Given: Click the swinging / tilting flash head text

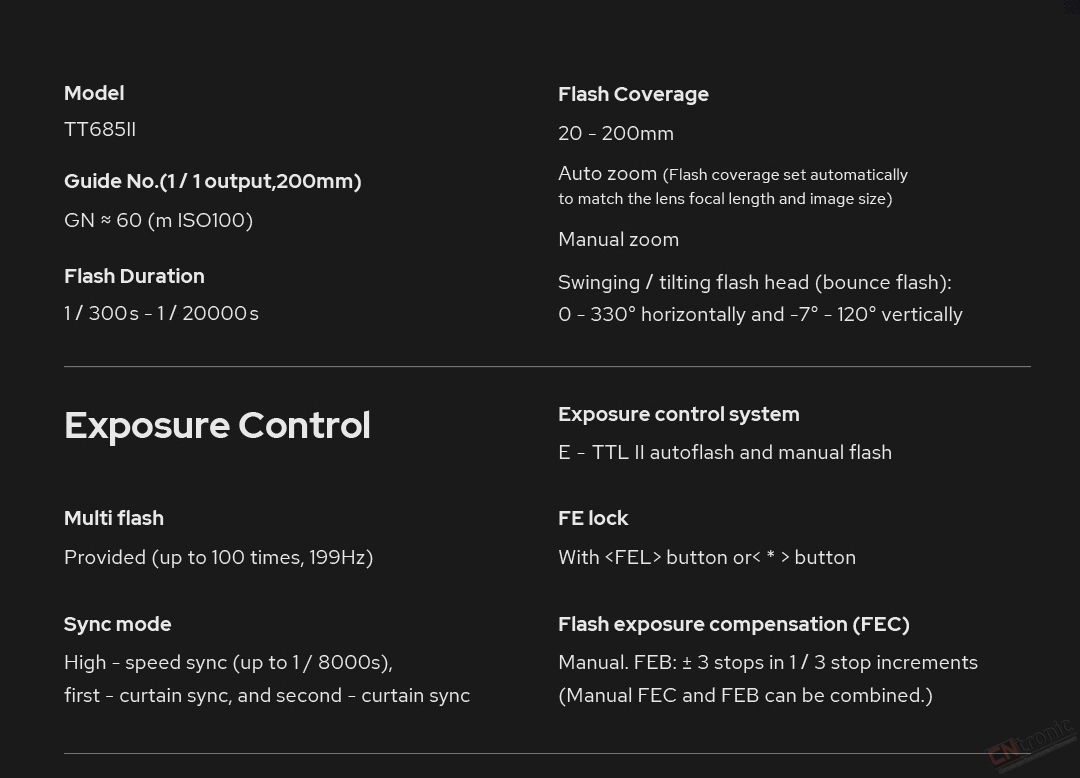Looking at the screenshot, I should (760, 298).
